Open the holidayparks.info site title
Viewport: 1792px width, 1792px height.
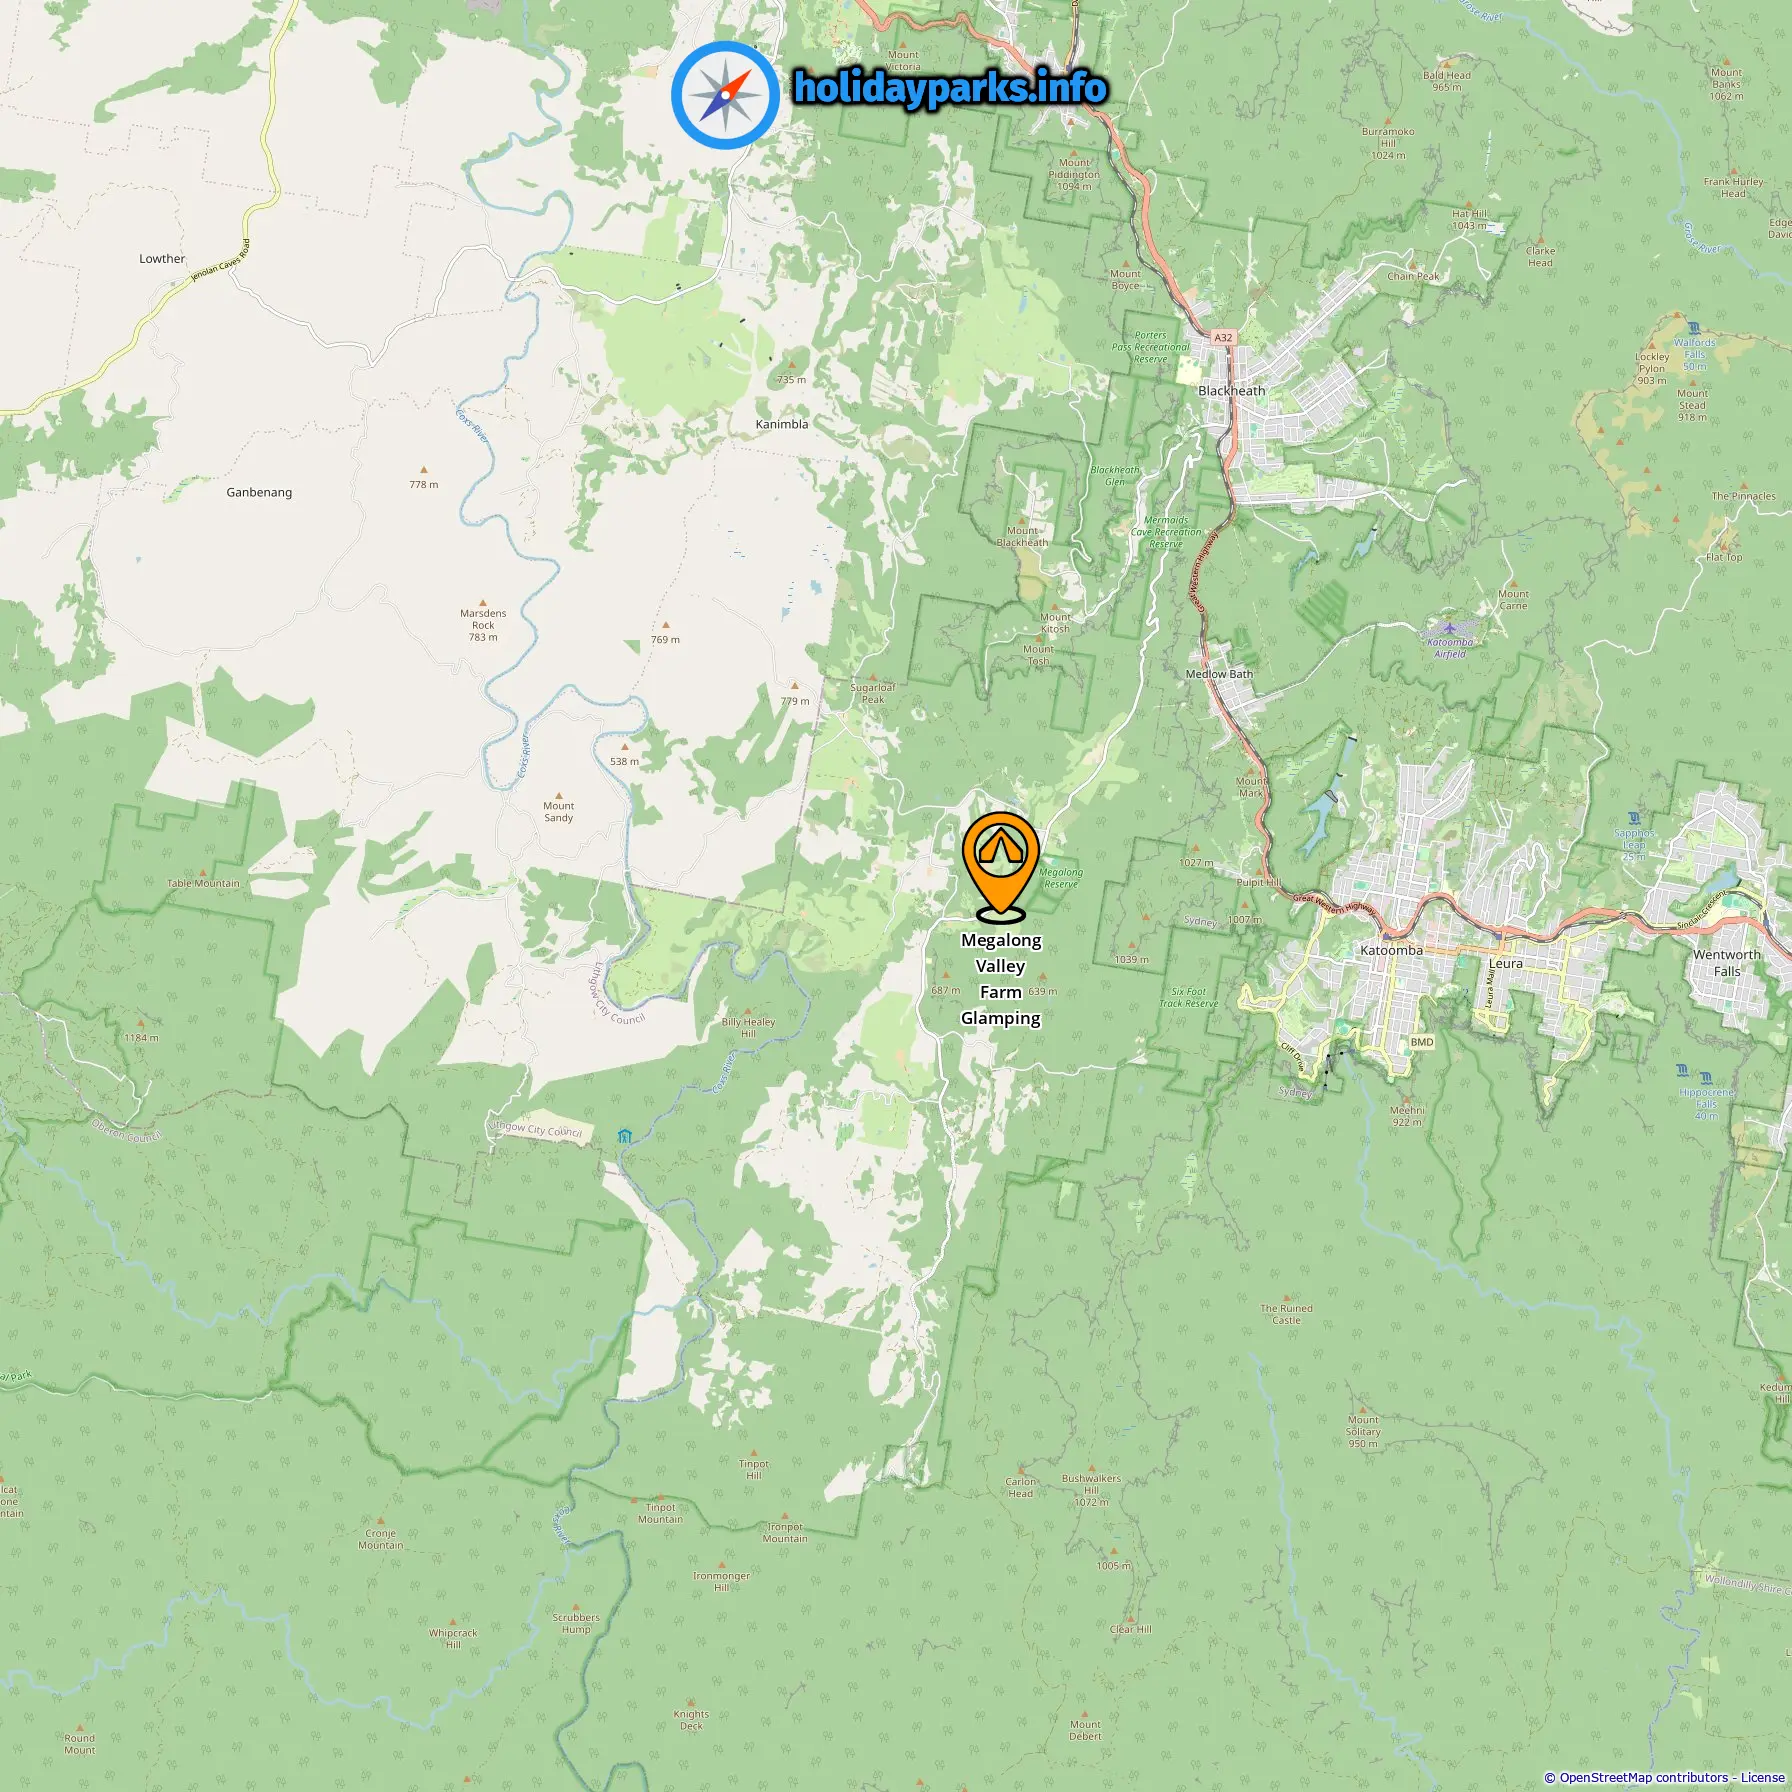tap(950, 88)
